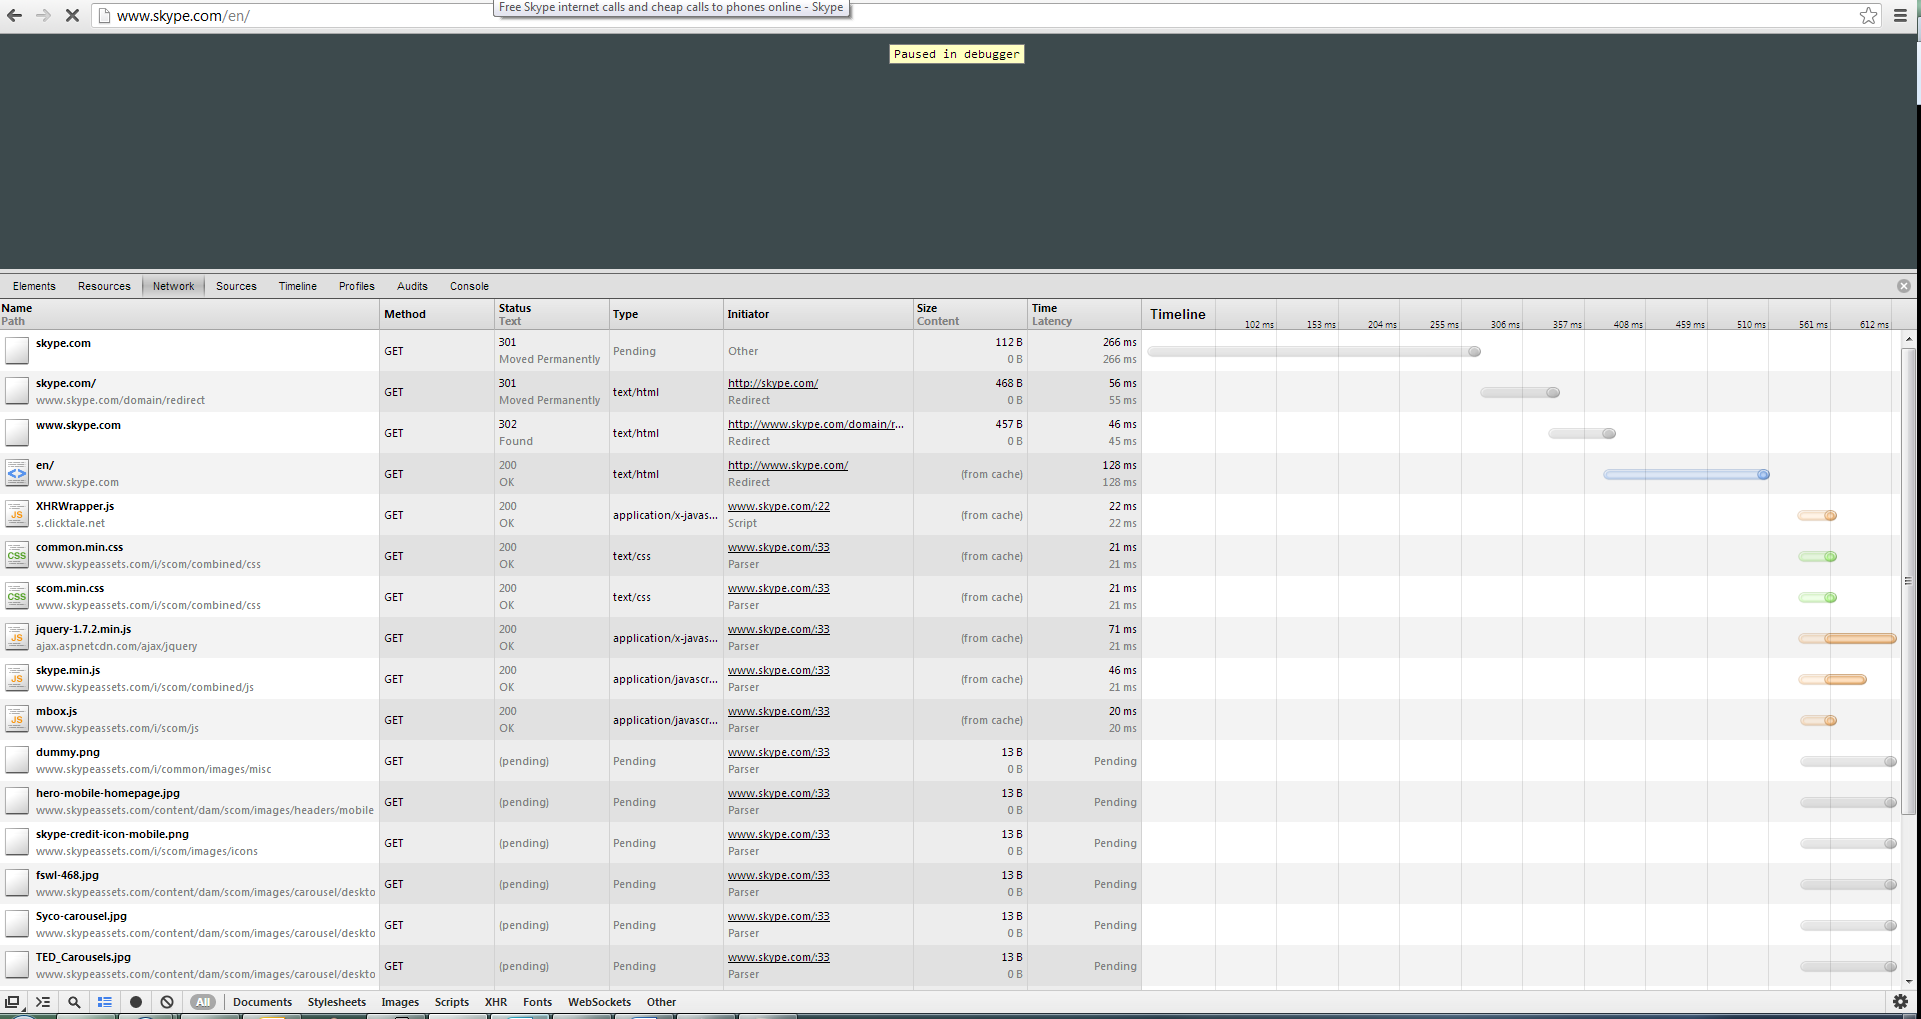Image resolution: width=1921 pixels, height=1019 pixels.
Task: Click icon for hero-mobile-homepage.jpg
Action: (17, 802)
